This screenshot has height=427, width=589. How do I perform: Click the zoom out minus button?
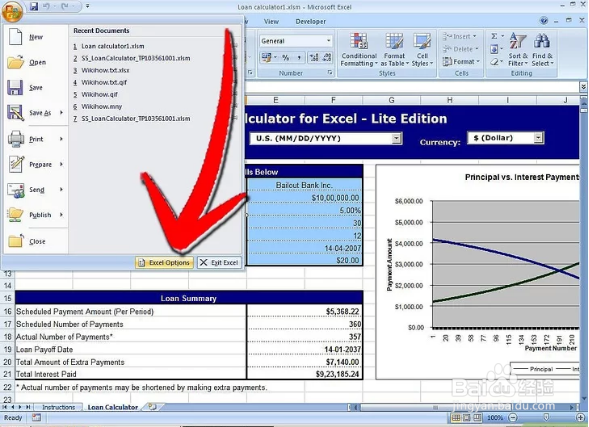coord(513,417)
